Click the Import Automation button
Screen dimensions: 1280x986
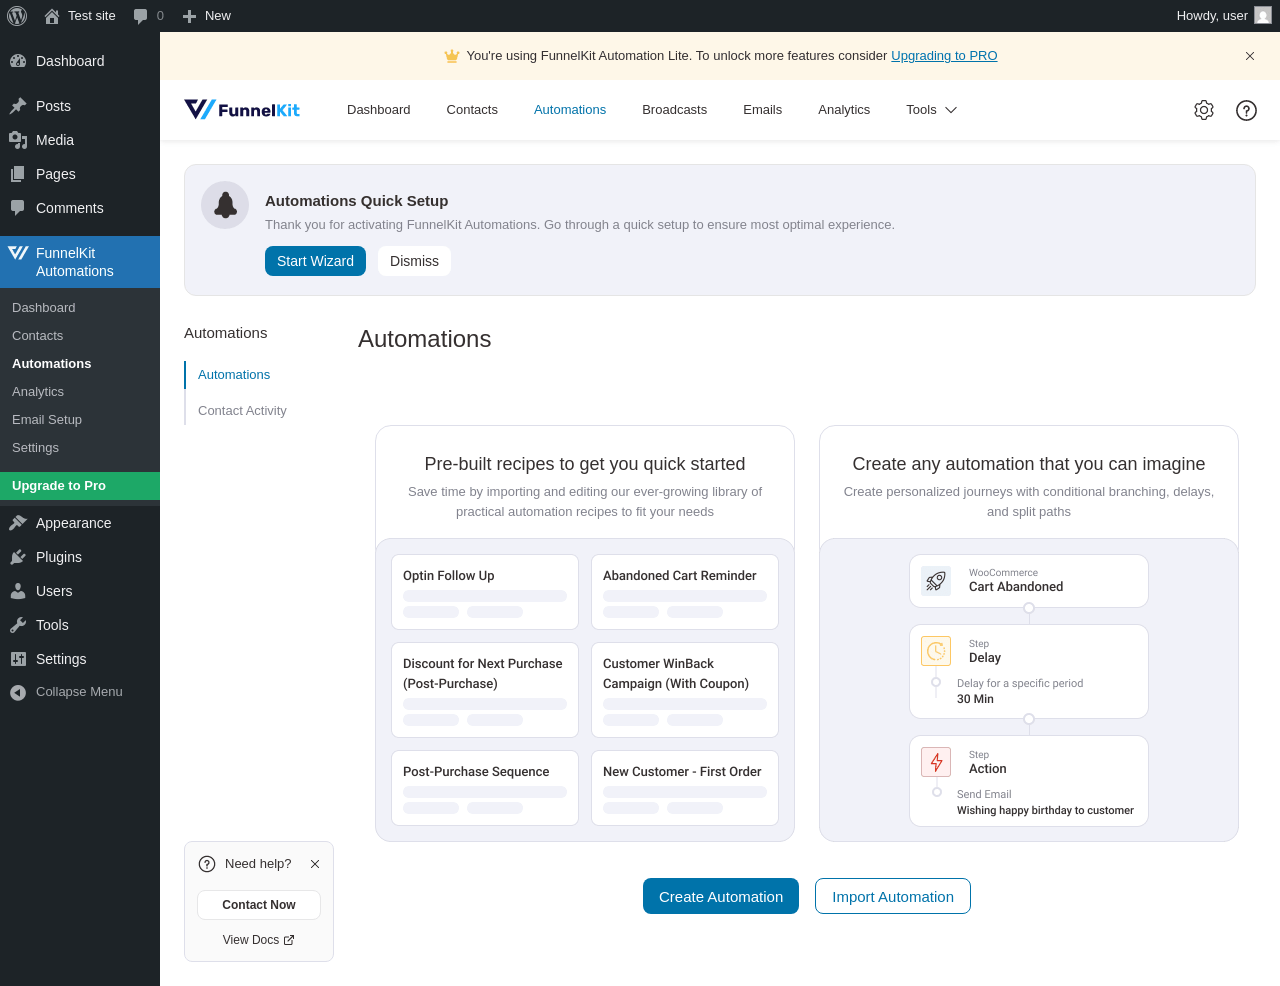pos(893,896)
